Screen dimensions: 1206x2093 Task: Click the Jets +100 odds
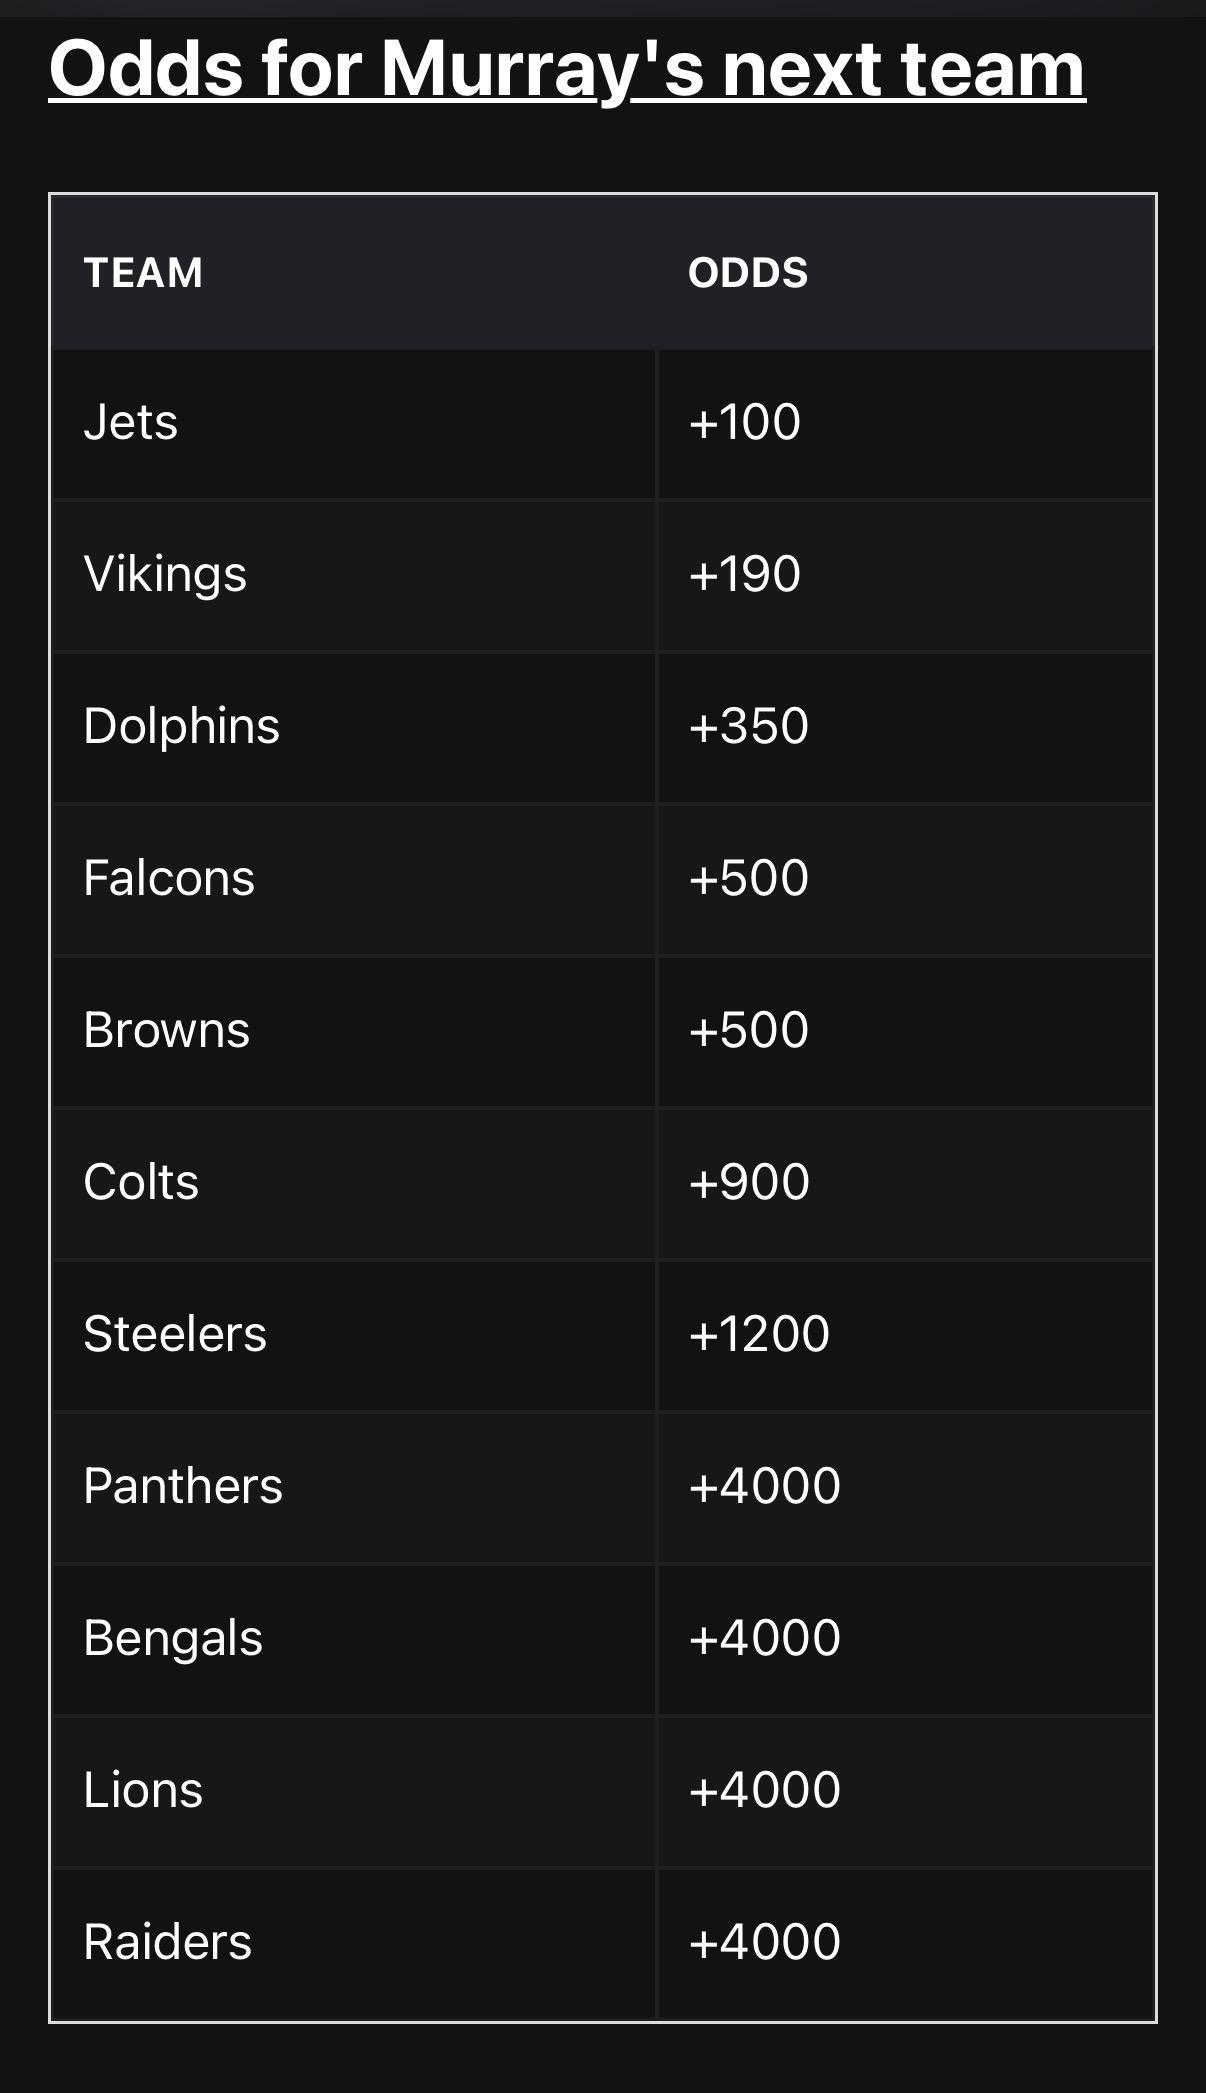pyautogui.click(x=745, y=422)
